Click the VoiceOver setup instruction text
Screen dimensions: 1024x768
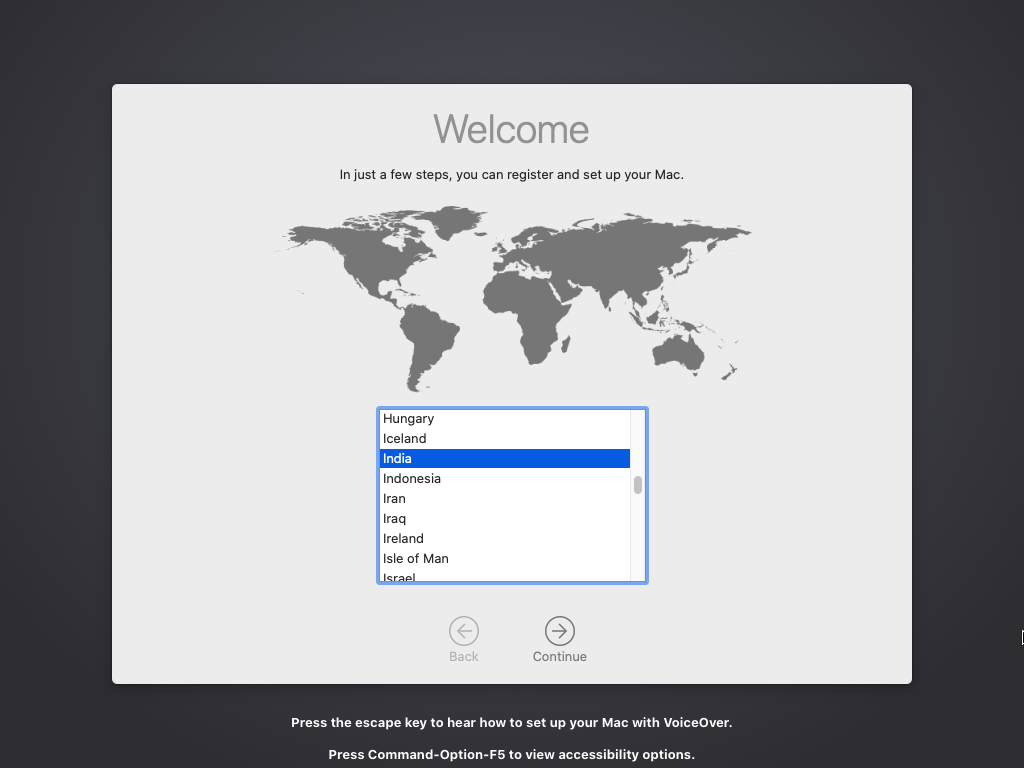point(511,722)
